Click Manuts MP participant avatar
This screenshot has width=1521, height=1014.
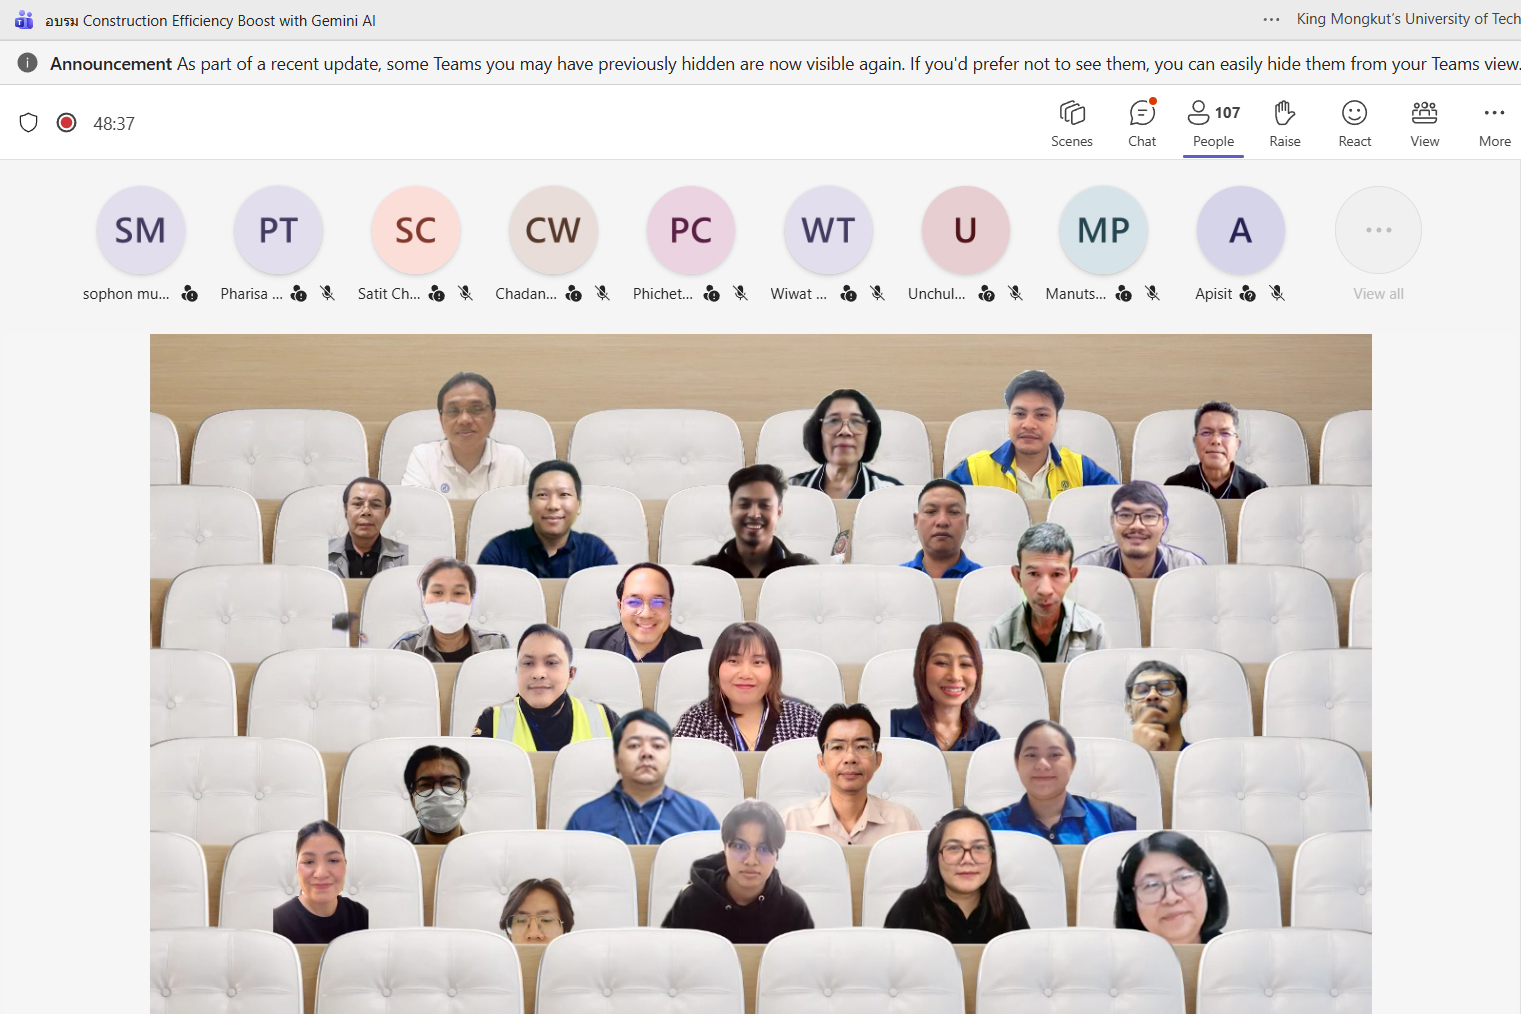point(1103,230)
